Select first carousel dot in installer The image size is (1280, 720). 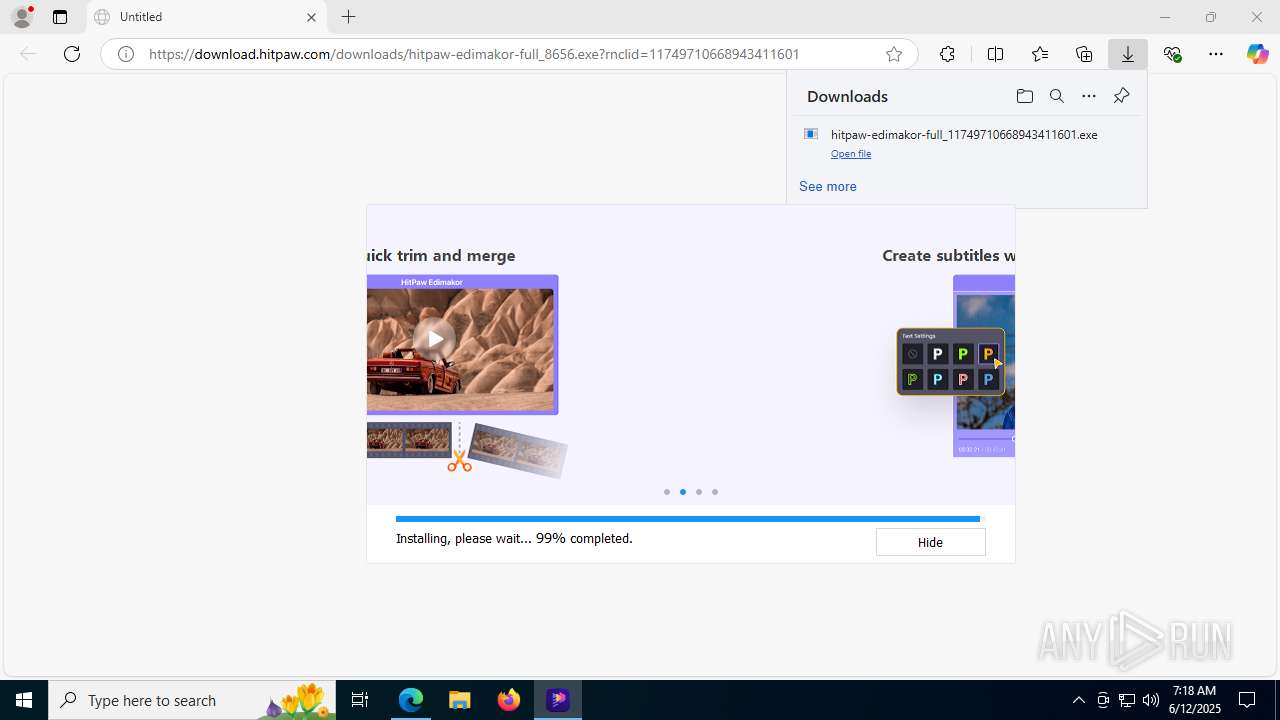pos(667,492)
